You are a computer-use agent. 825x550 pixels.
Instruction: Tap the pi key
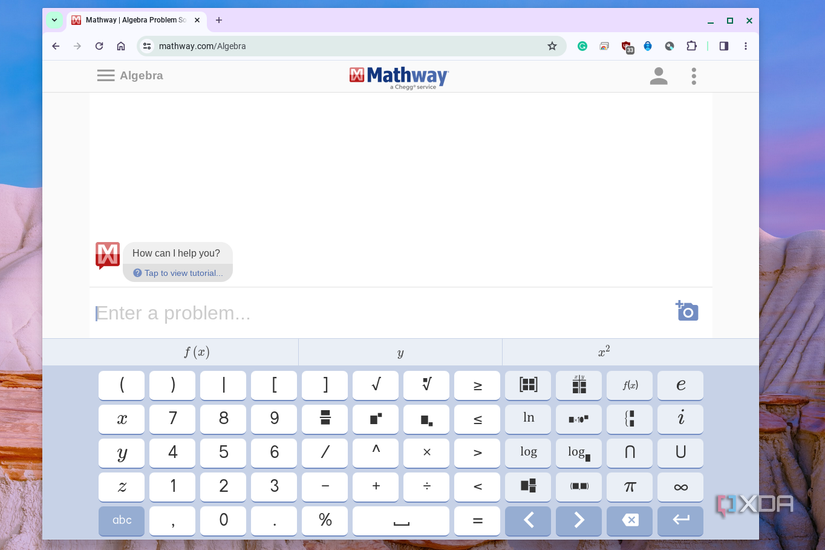click(630, 486)
